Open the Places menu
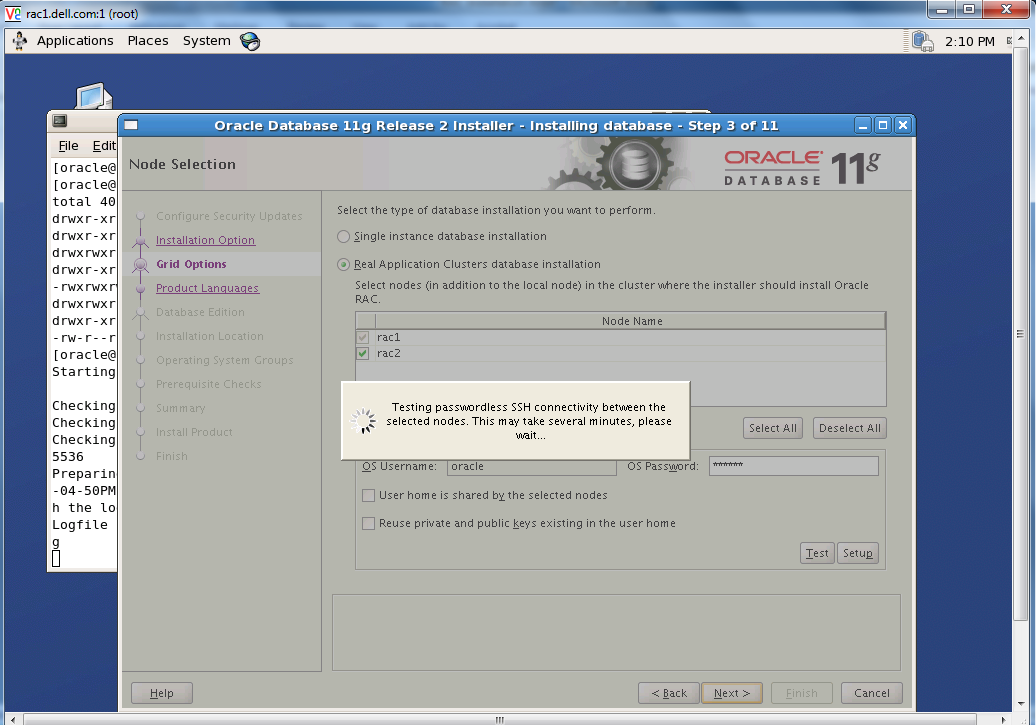 [x=148, y=41]
